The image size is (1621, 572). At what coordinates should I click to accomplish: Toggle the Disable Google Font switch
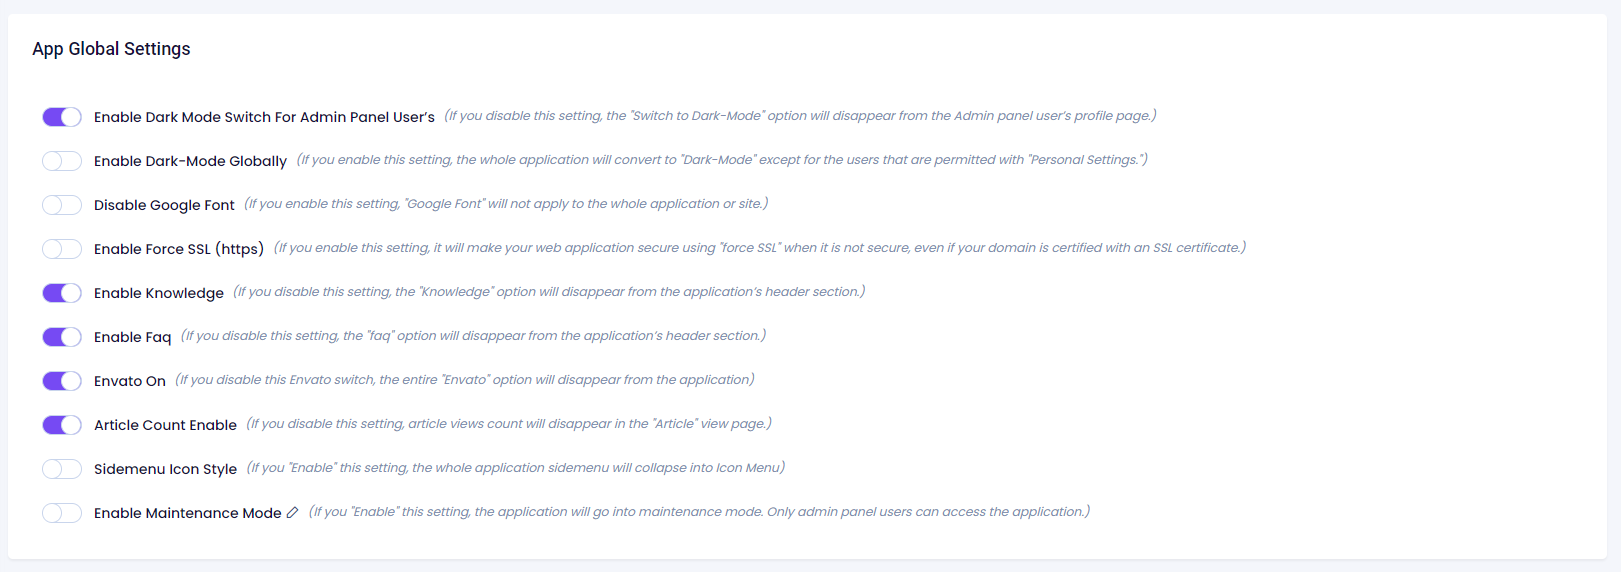pyautogui.click(x=62, y=205)
